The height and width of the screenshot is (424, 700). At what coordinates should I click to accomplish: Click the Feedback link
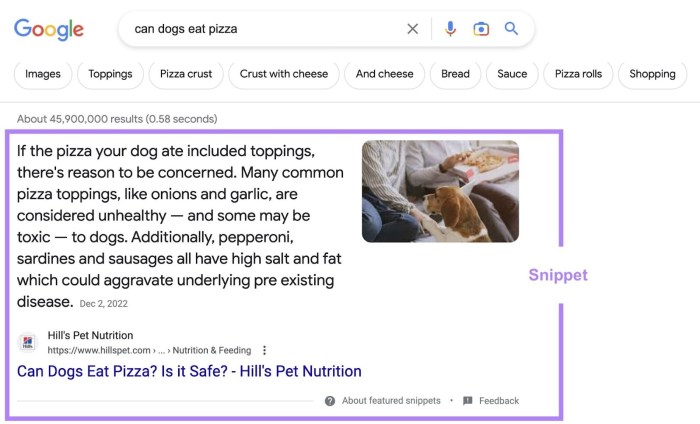pos(499,401)
